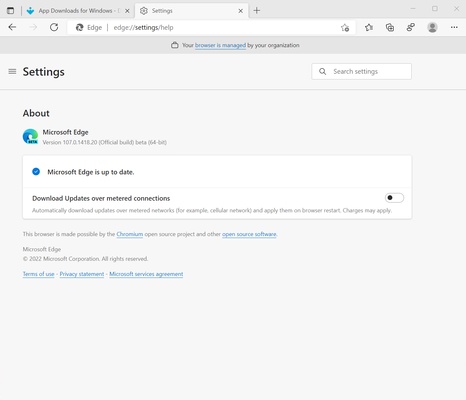
Task: Click the managed briefcase icon
Action: pos(175,45)
